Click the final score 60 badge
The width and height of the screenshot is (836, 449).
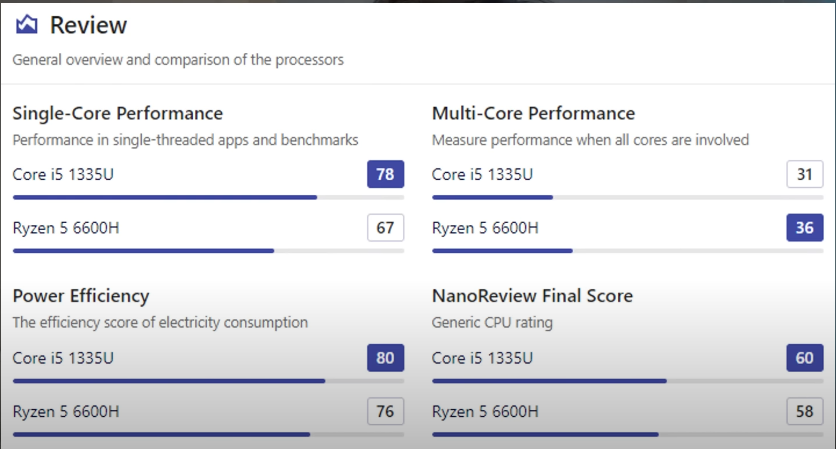[805, 358]
